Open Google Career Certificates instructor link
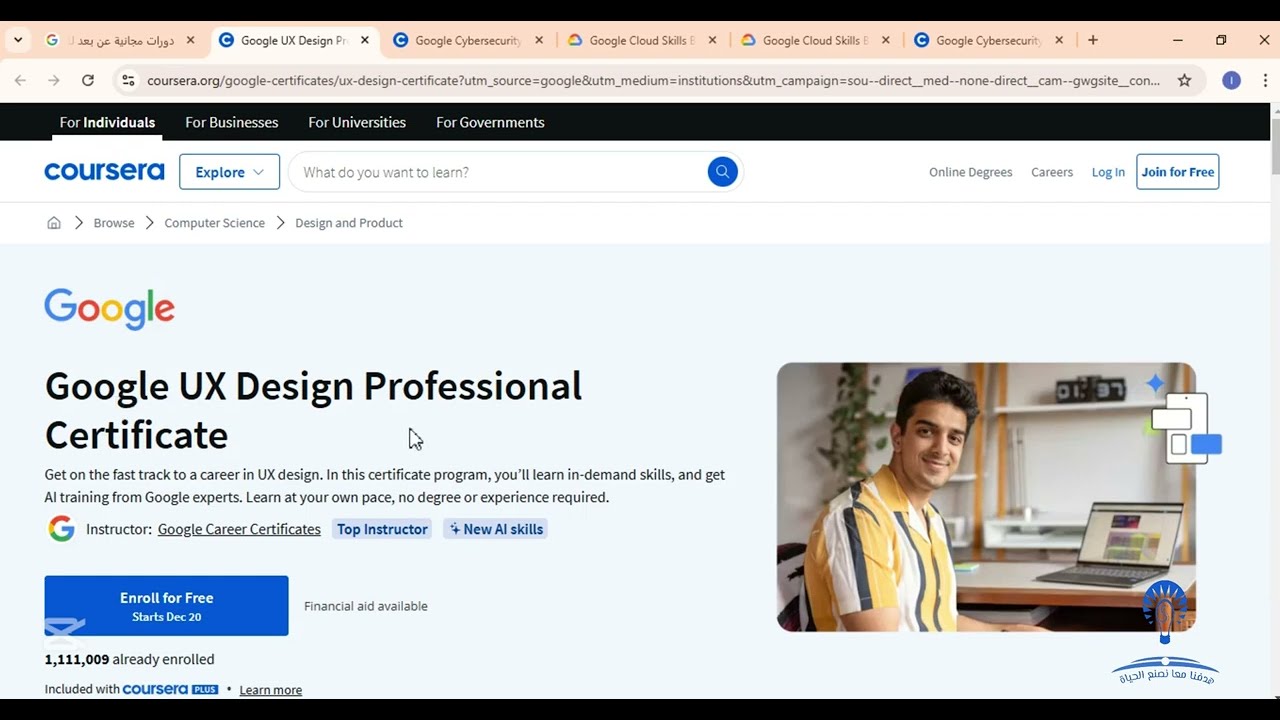 pos(239,529)
